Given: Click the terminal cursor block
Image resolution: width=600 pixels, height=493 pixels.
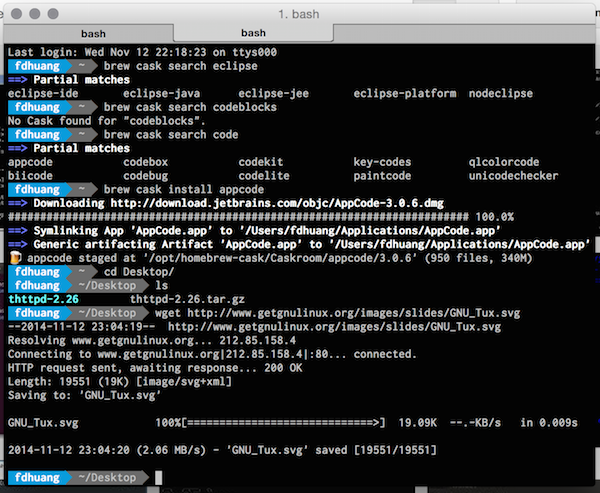Looking at the screenshot, I should (x=158, y=477).
